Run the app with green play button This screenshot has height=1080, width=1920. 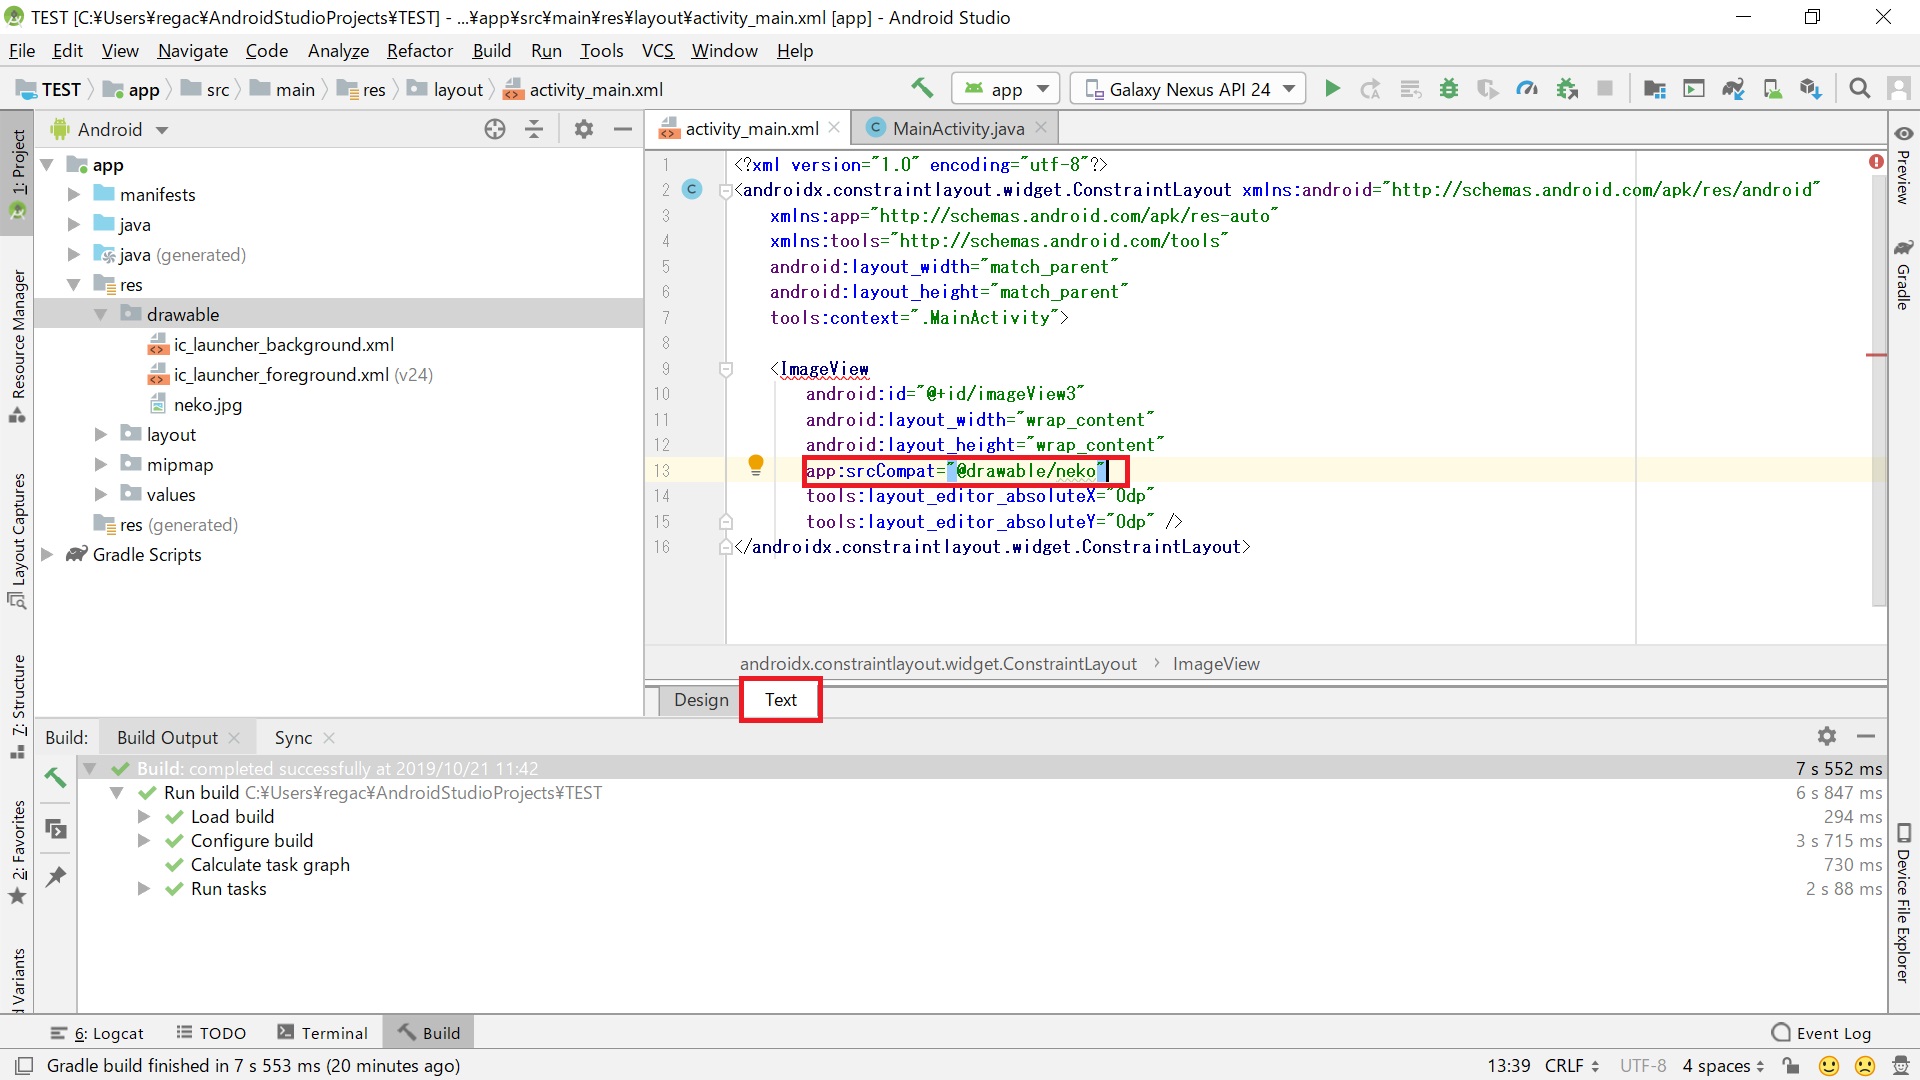coord(1332,89)
